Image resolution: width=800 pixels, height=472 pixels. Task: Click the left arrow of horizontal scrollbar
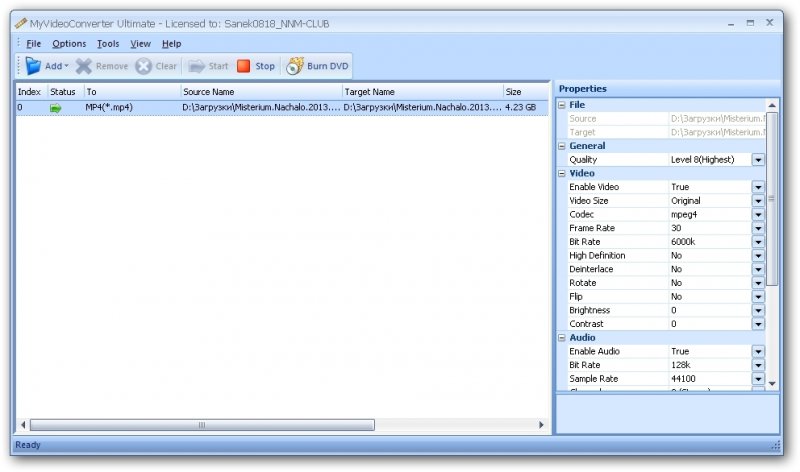[23, 425]
